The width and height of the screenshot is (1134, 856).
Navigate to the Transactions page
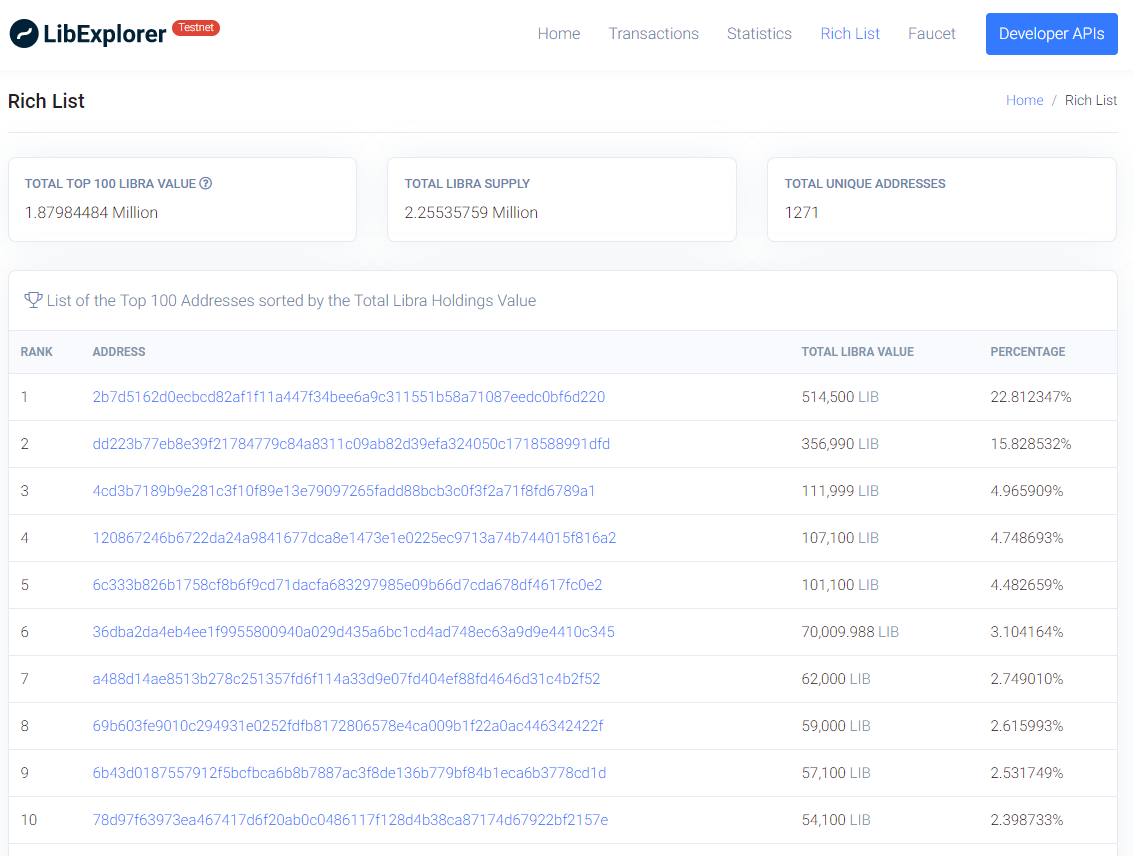click(654, 33)
